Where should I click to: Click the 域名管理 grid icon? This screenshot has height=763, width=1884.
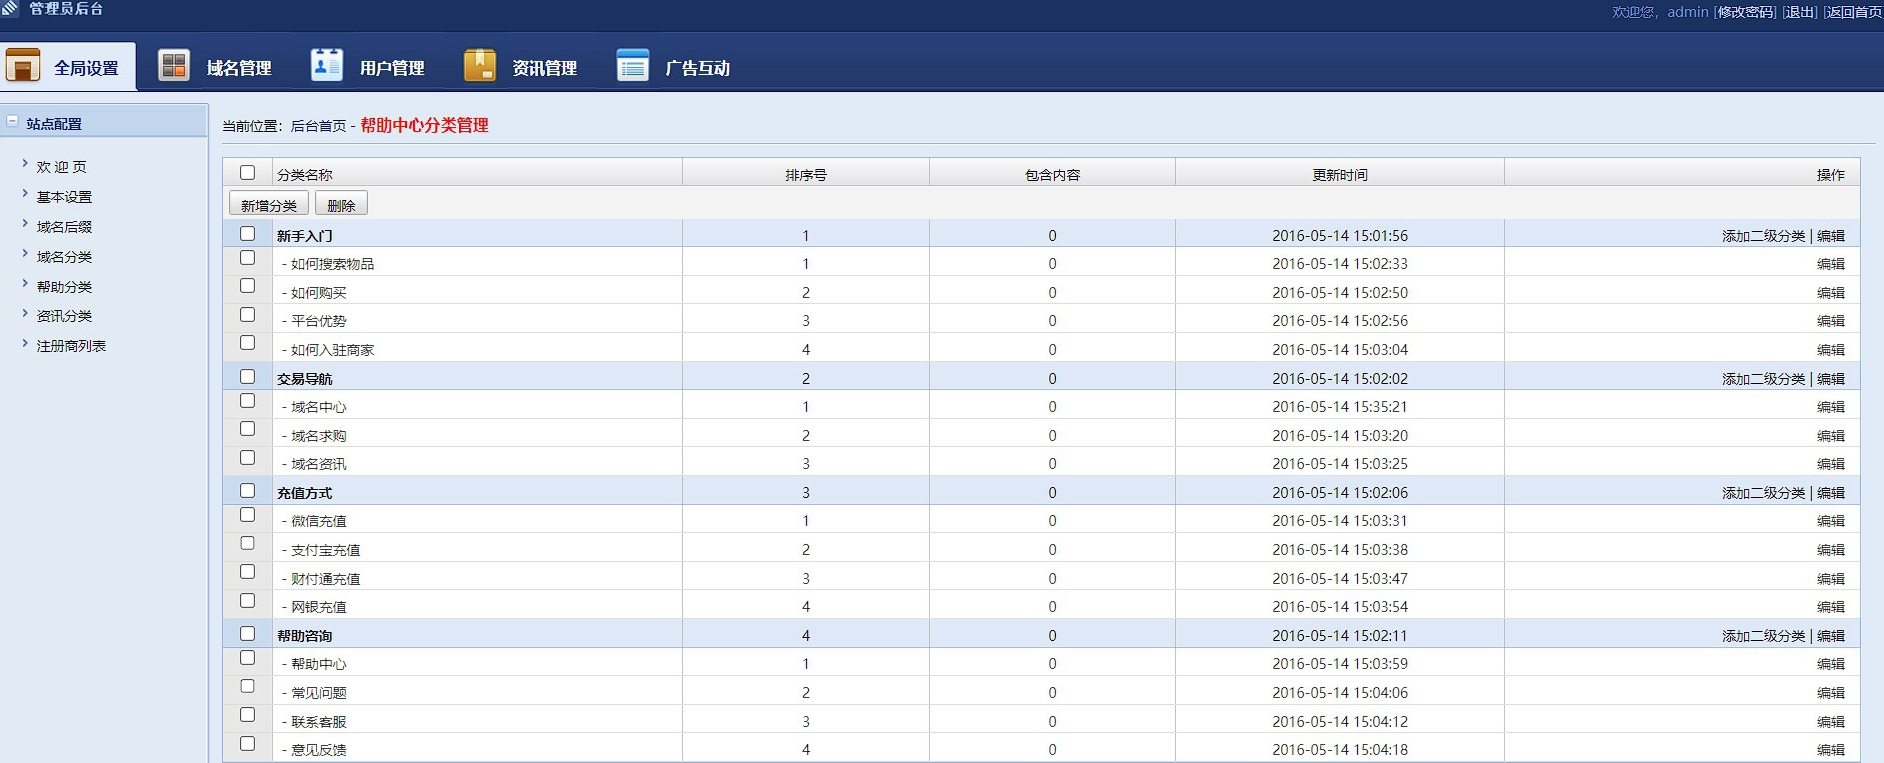coord(174,66)
